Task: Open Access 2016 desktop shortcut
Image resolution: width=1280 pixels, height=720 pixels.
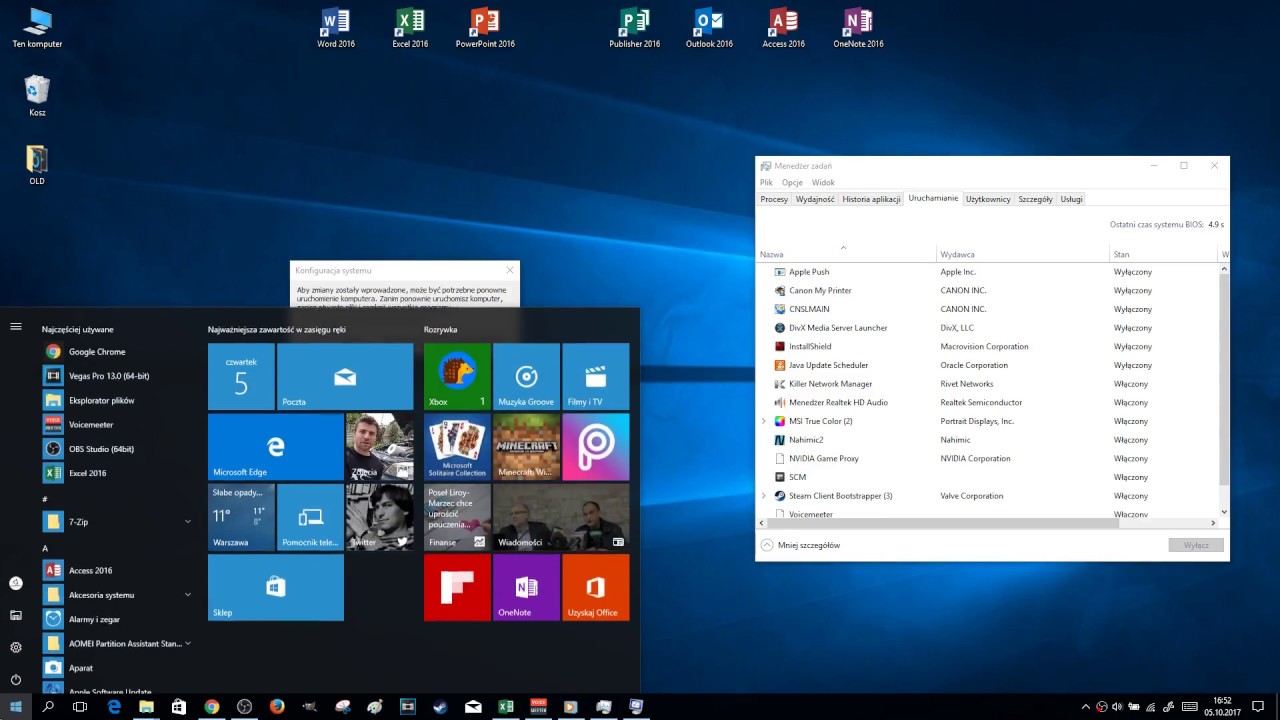Action: [x=783, y=28]
